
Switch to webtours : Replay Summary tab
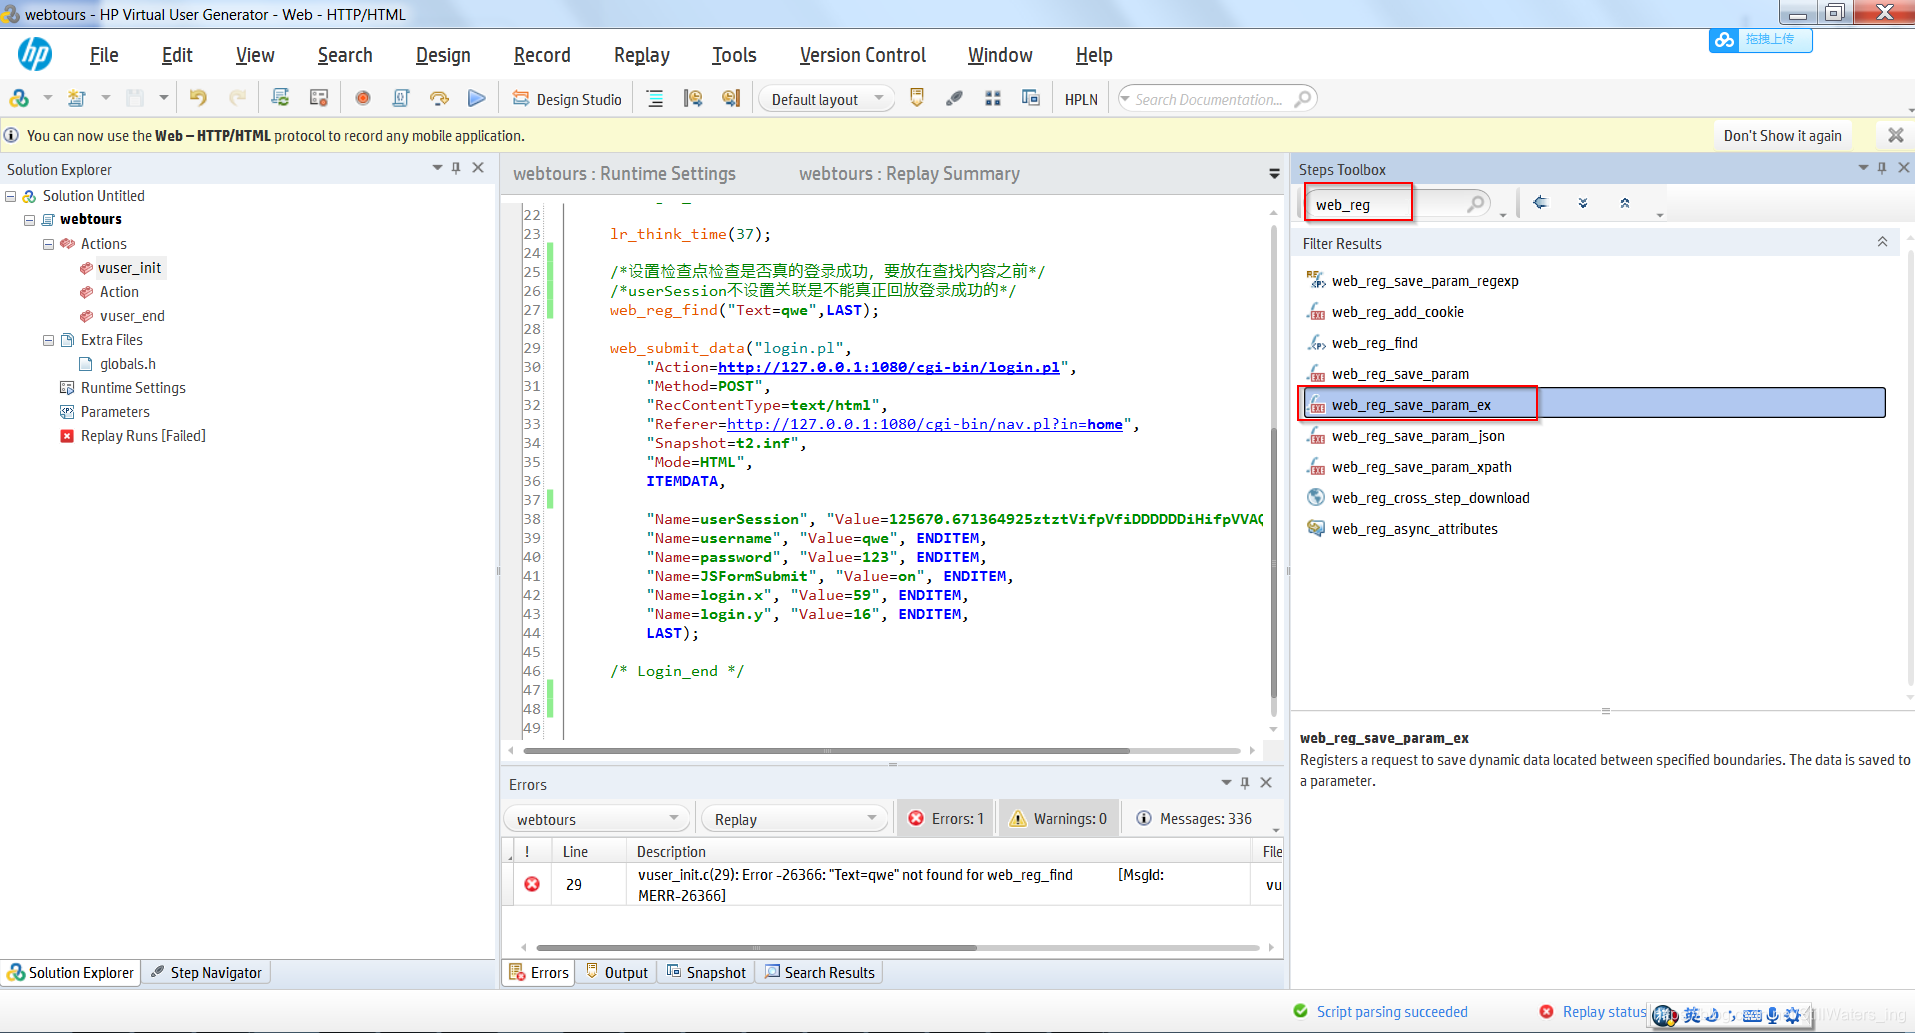tap(909, 174)
